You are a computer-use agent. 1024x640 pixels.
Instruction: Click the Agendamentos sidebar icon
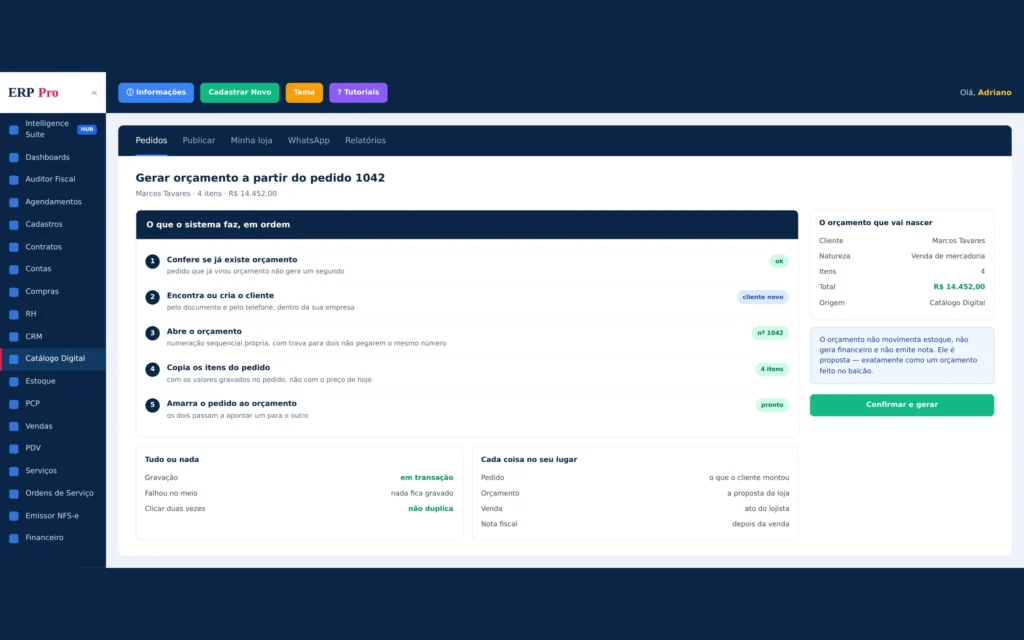tap(14, 202)
